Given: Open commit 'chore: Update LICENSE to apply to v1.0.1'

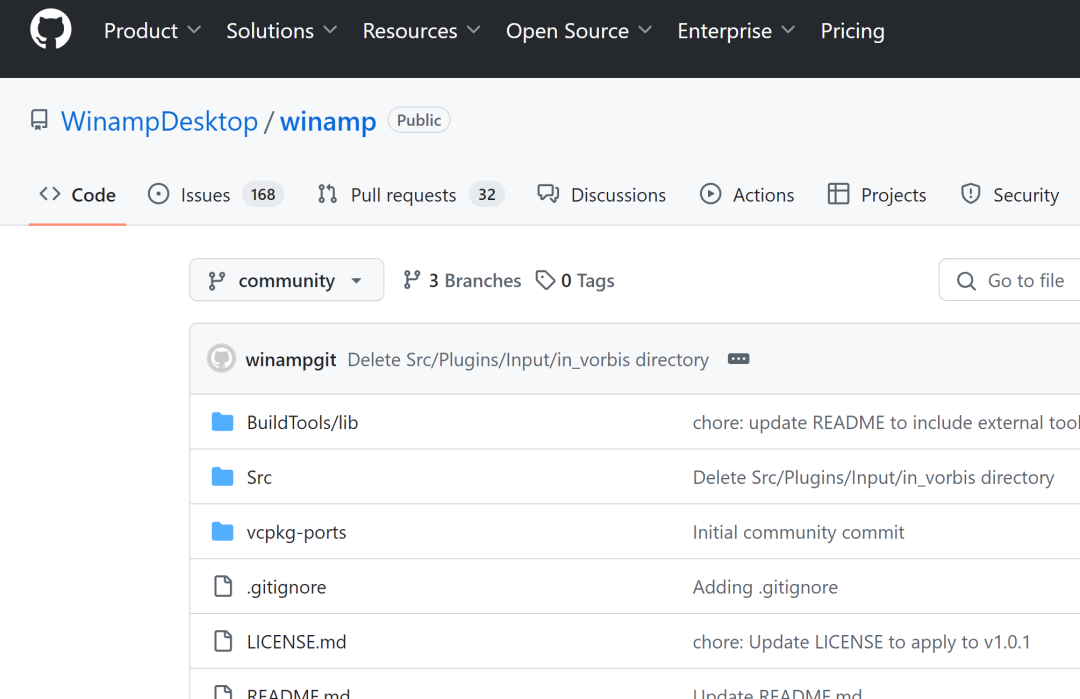Looking at the screenshot, I should click(861, 642).
